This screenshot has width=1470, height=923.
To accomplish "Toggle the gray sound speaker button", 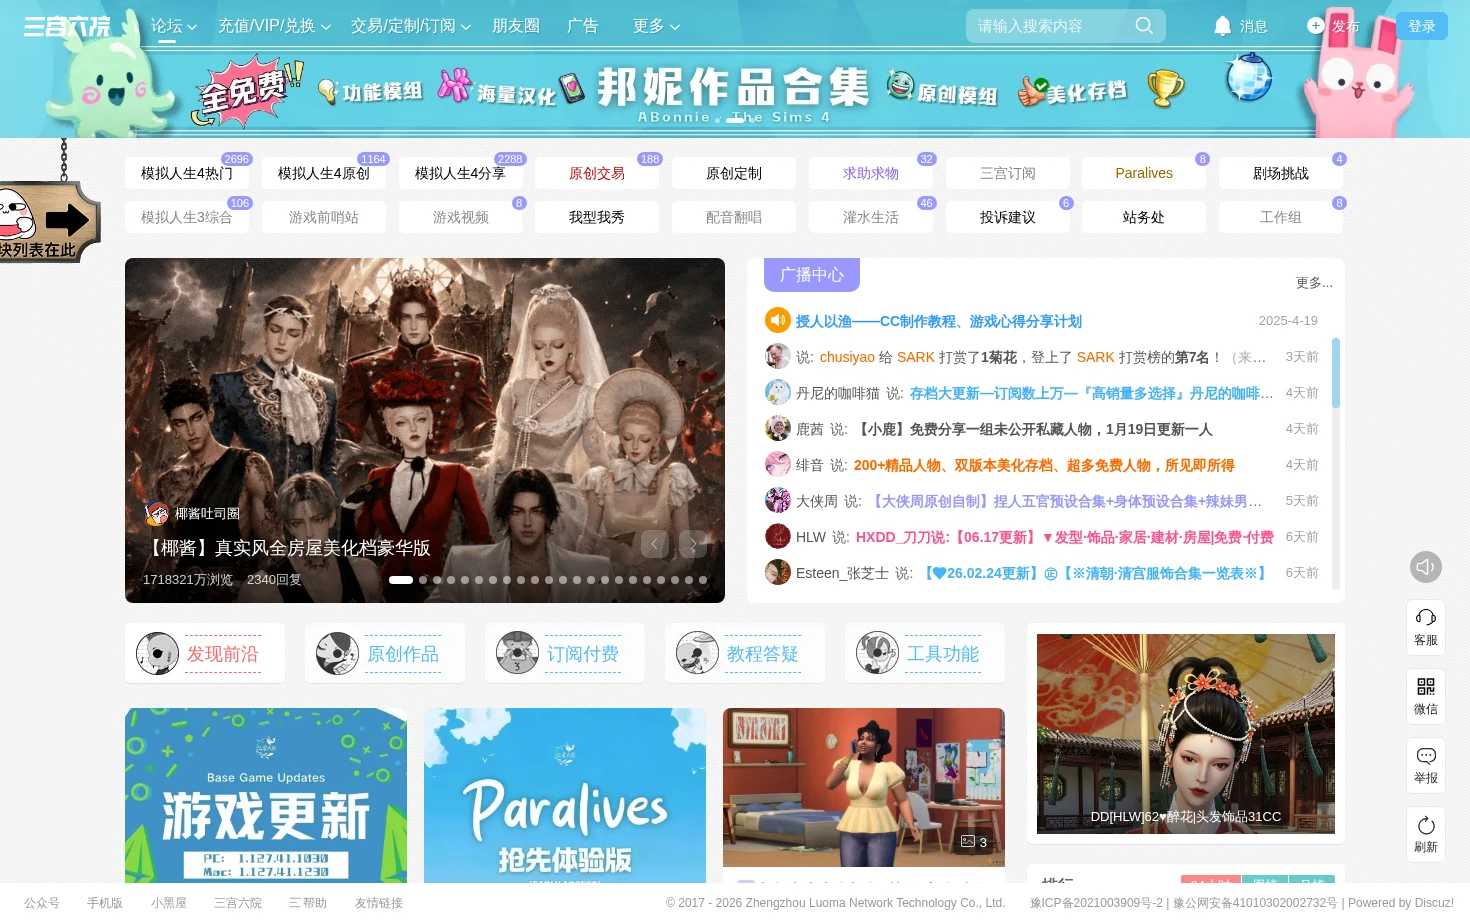I will pyautogui.click(x=1426, y=567).
